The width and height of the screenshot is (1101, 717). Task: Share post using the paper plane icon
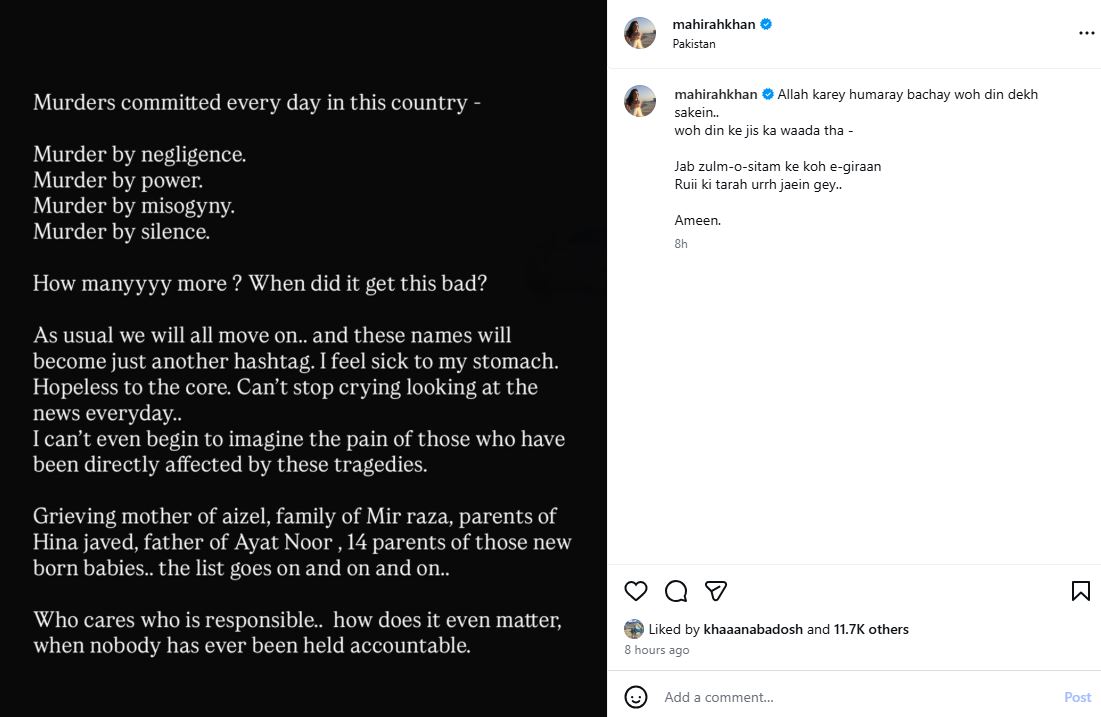[716, 591]
